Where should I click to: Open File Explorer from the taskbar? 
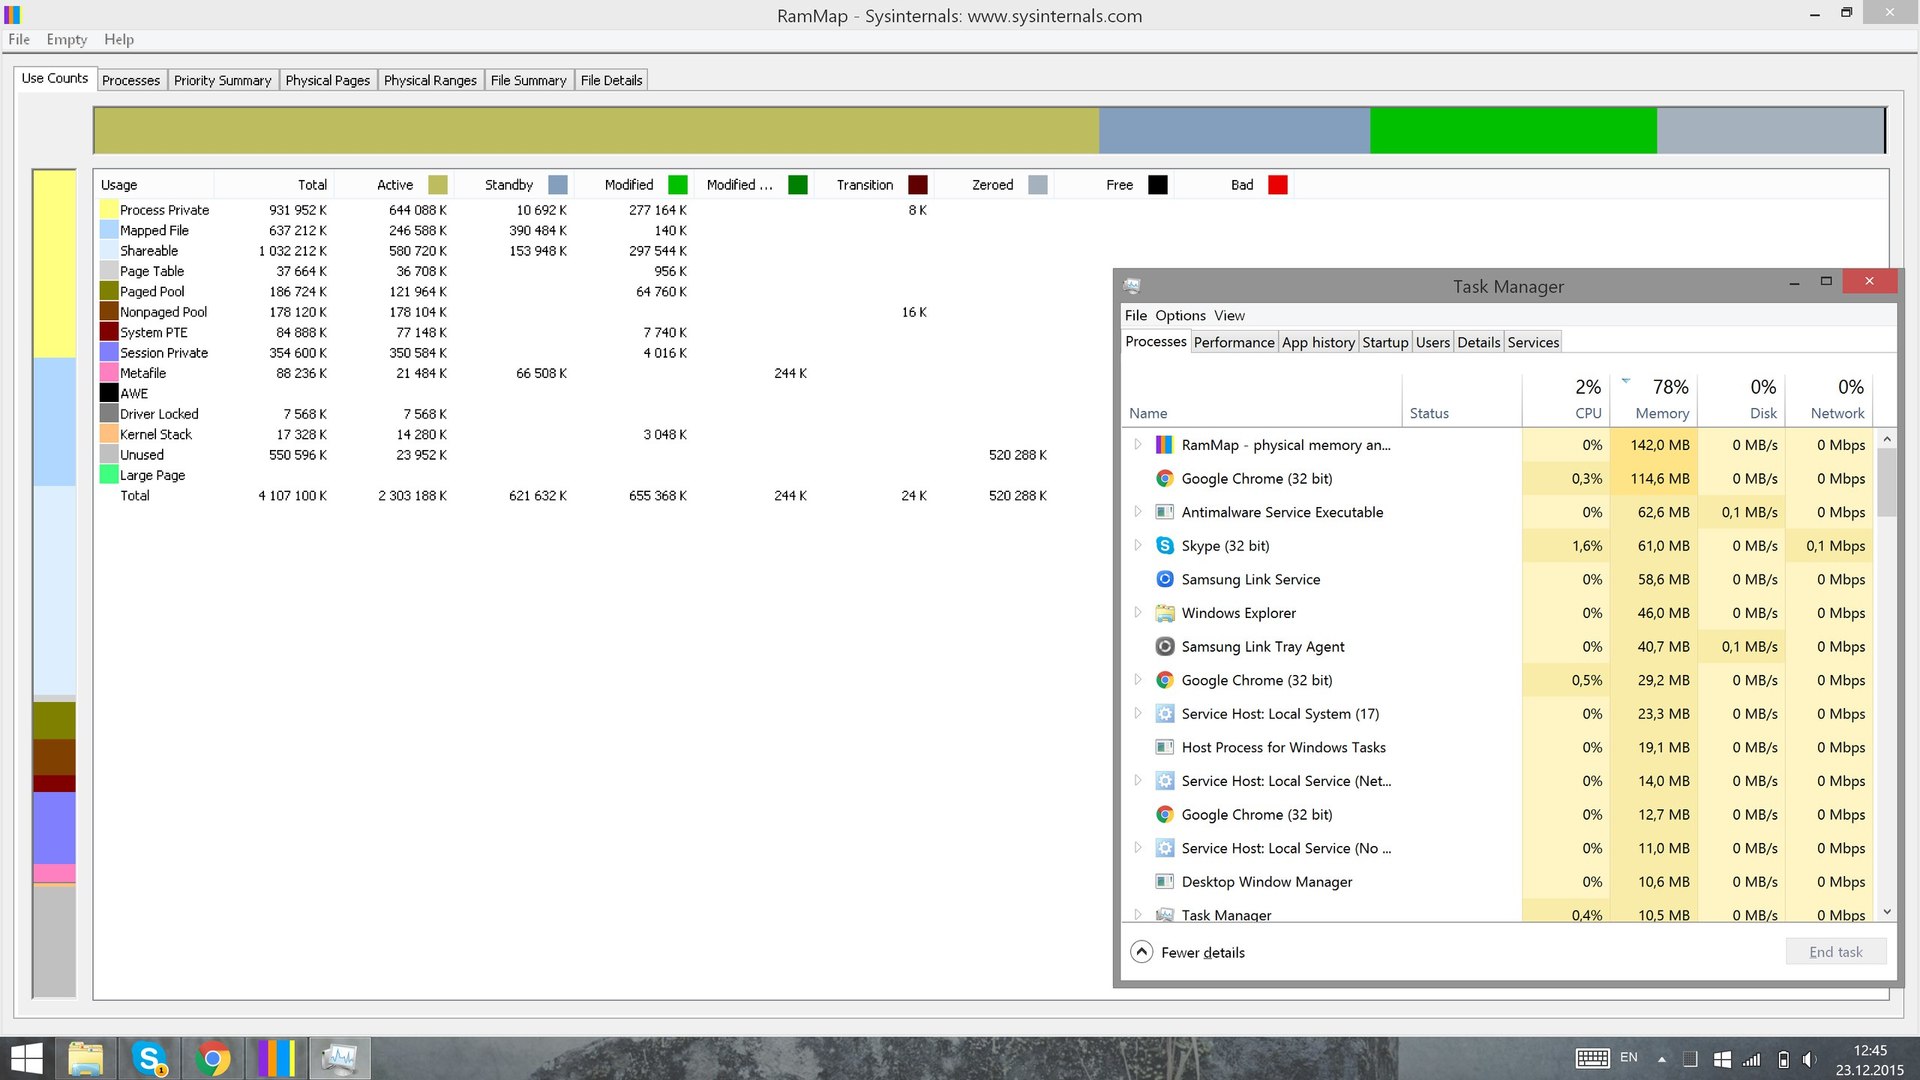coord(86,1058)
